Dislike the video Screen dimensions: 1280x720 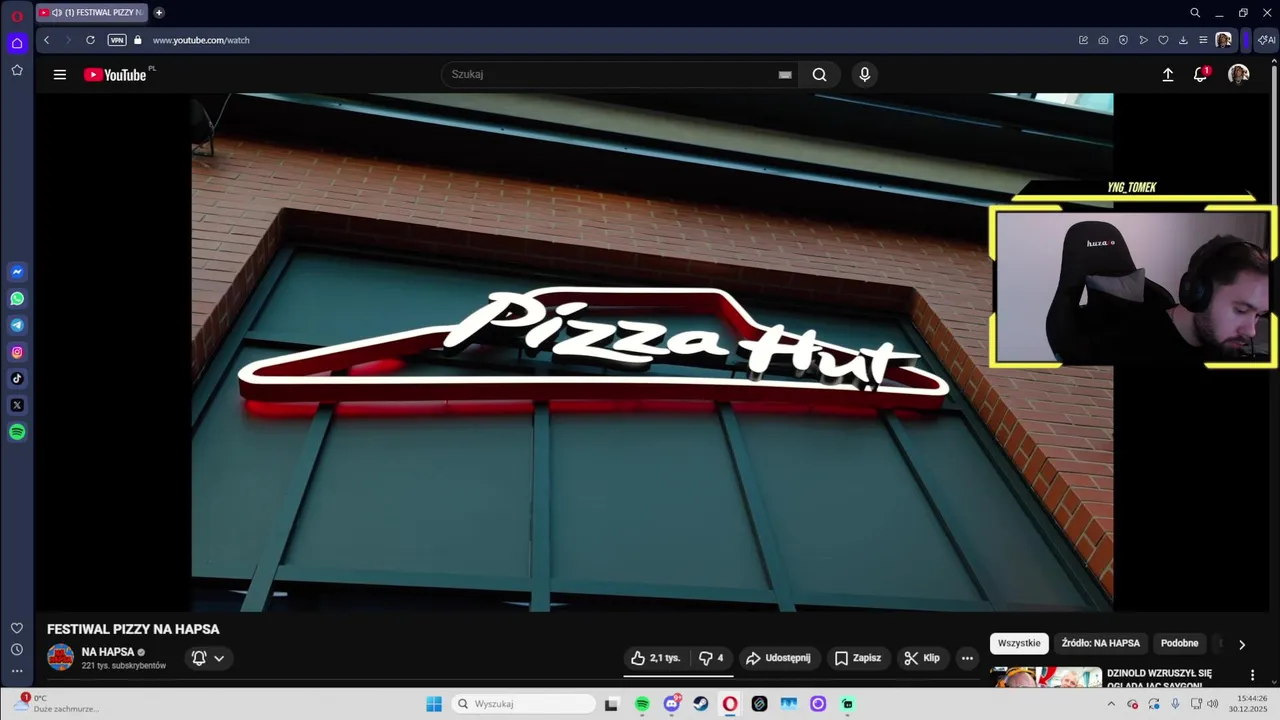click(711, 658)
